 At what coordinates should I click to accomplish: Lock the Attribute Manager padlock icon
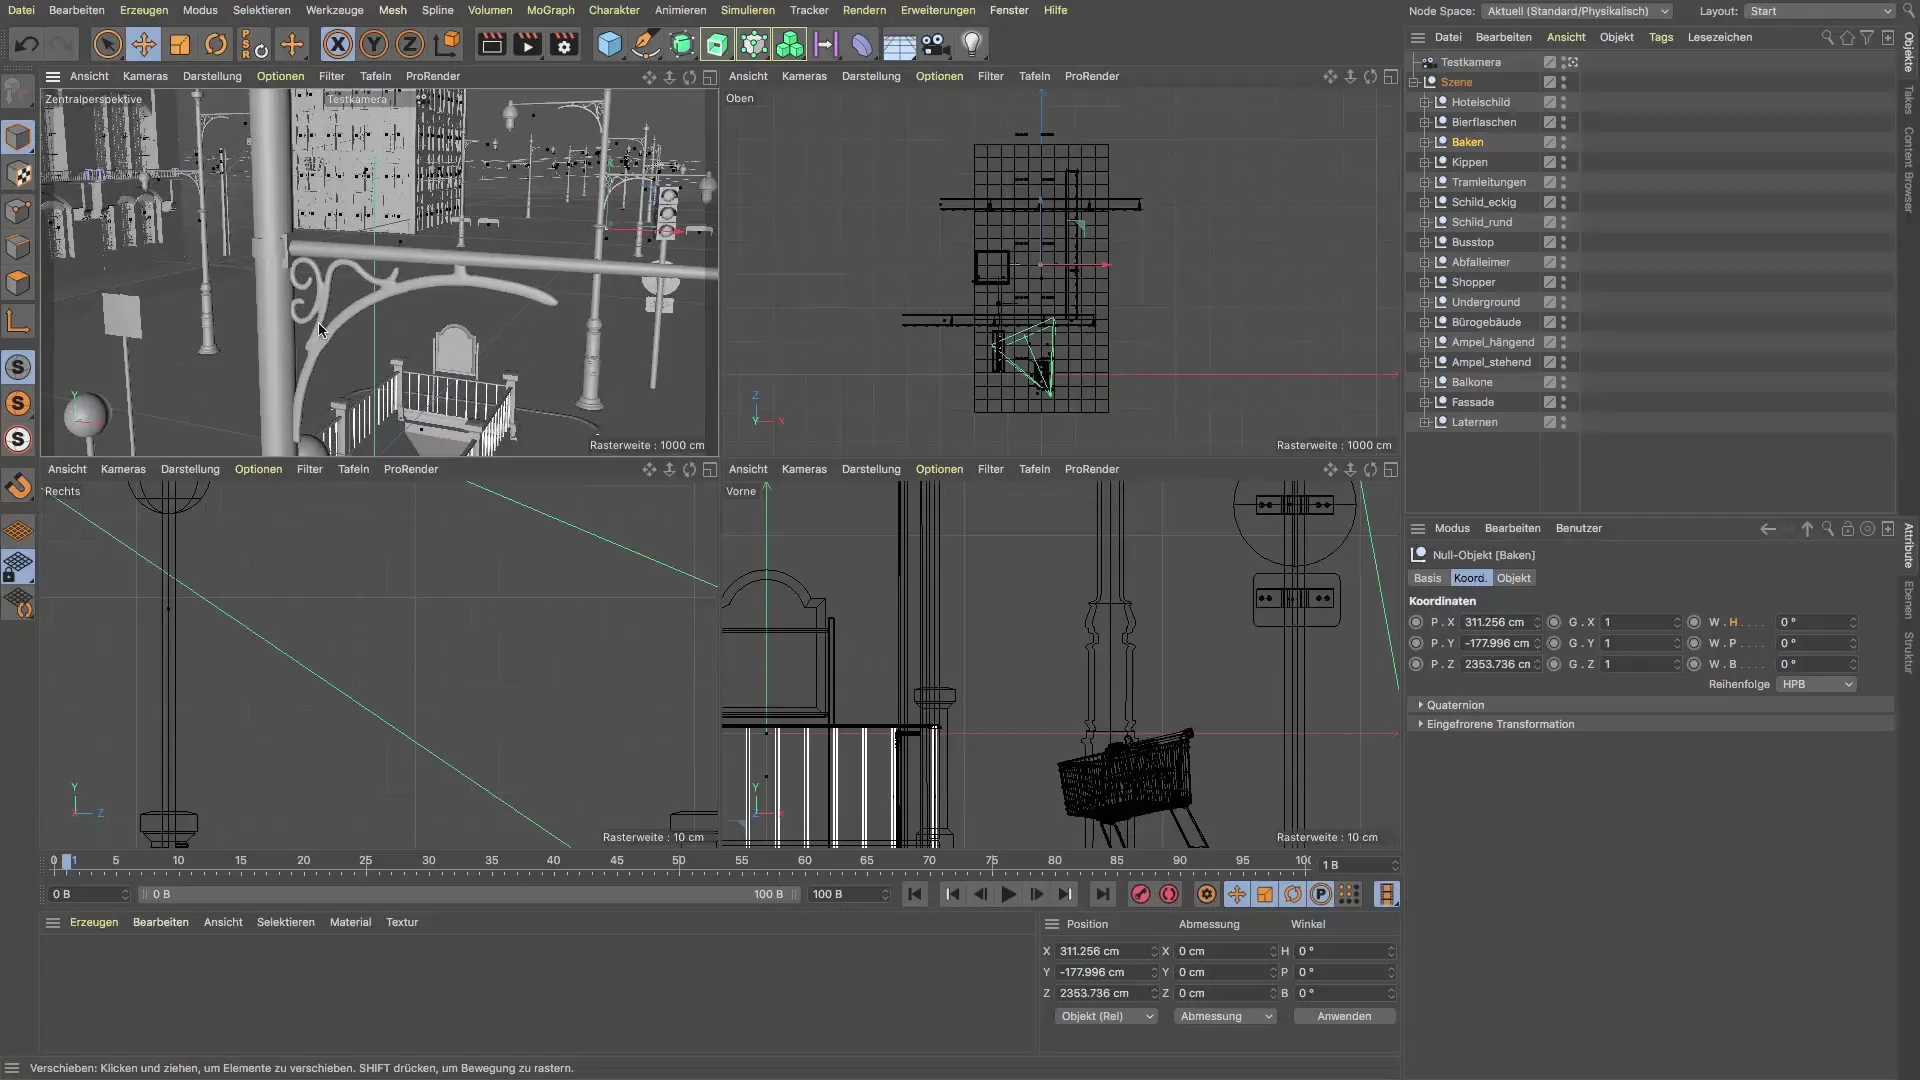click(x=1847, y=528)
